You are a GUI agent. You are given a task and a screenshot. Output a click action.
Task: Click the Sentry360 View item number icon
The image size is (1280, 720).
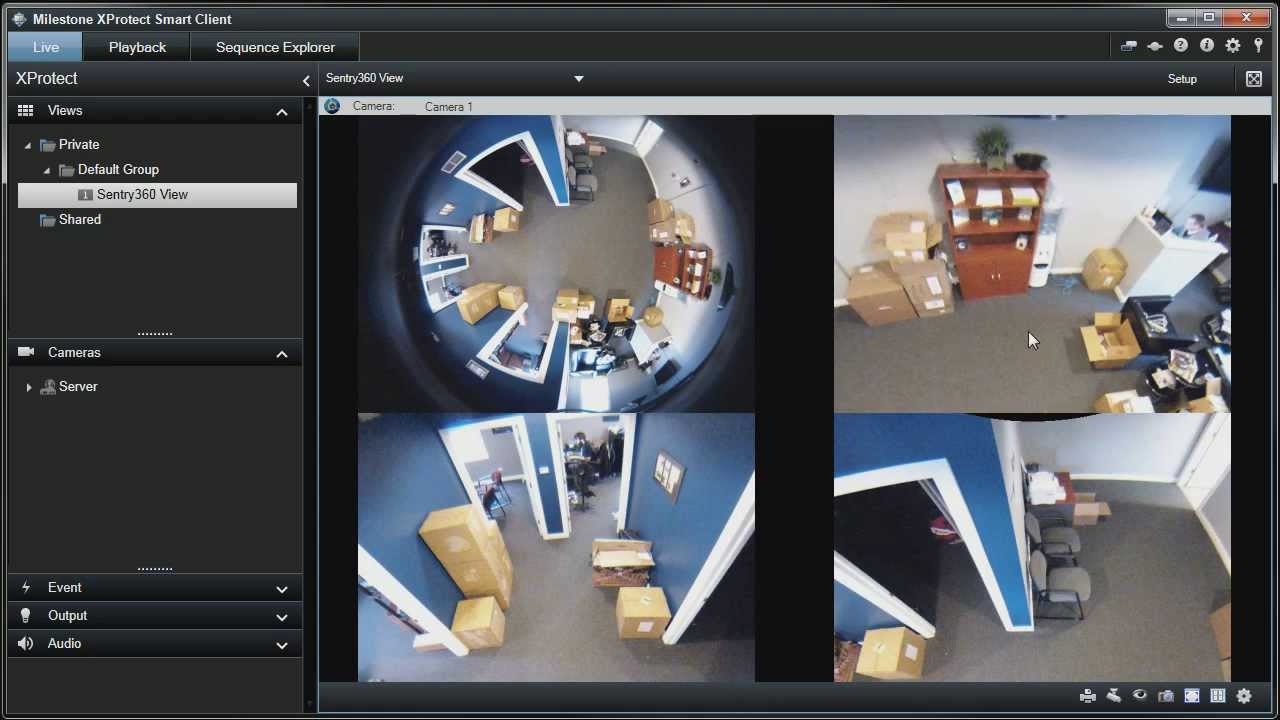tap(85, 195)
